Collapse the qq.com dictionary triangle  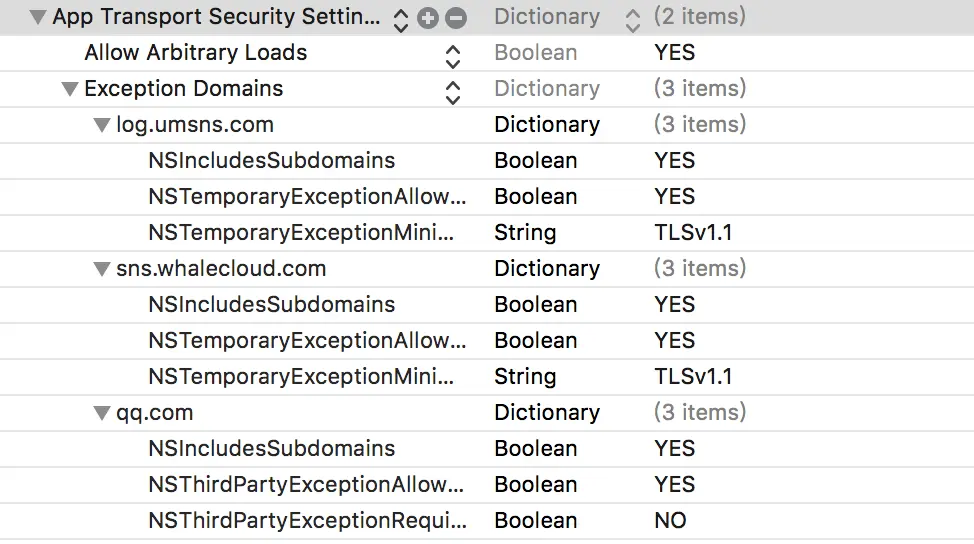(x=101, y=413)
